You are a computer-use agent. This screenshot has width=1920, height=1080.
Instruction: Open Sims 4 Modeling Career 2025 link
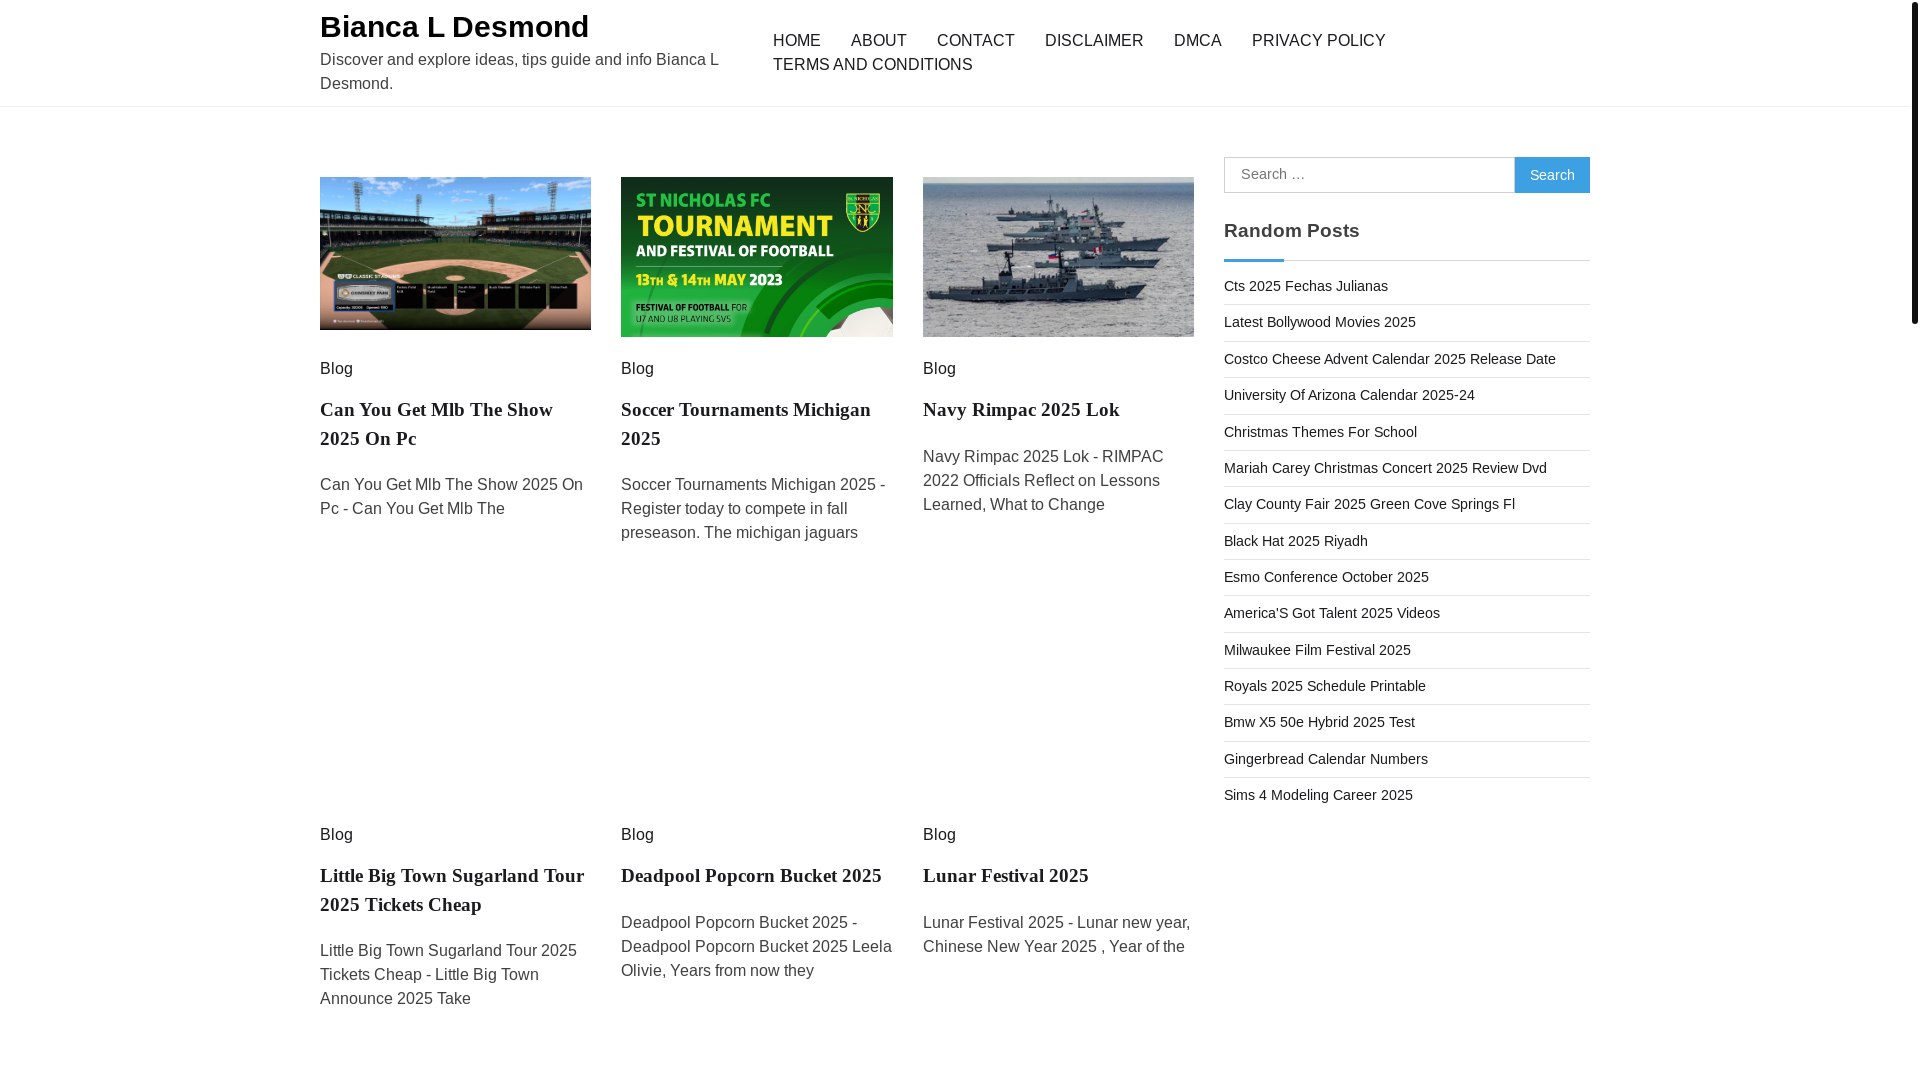pyautogui.click(x=1317, y=795)
